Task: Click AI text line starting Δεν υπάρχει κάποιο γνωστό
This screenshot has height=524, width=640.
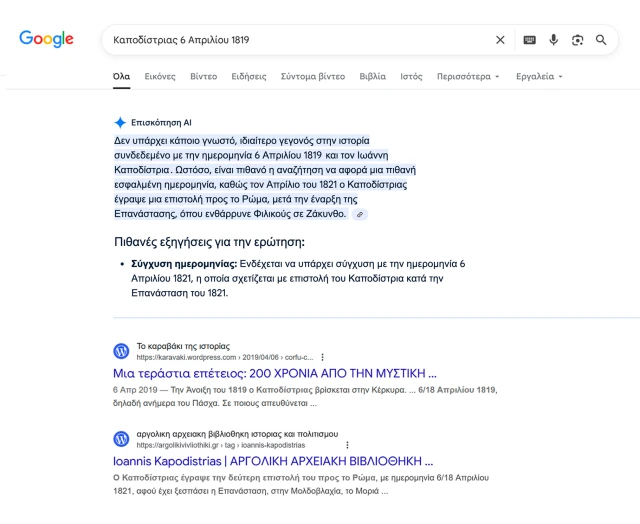Action: [242, 141]
